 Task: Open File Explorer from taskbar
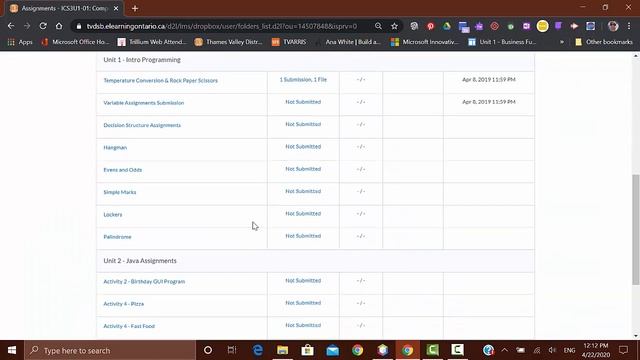pyautogui.click(x=282, y=350)
